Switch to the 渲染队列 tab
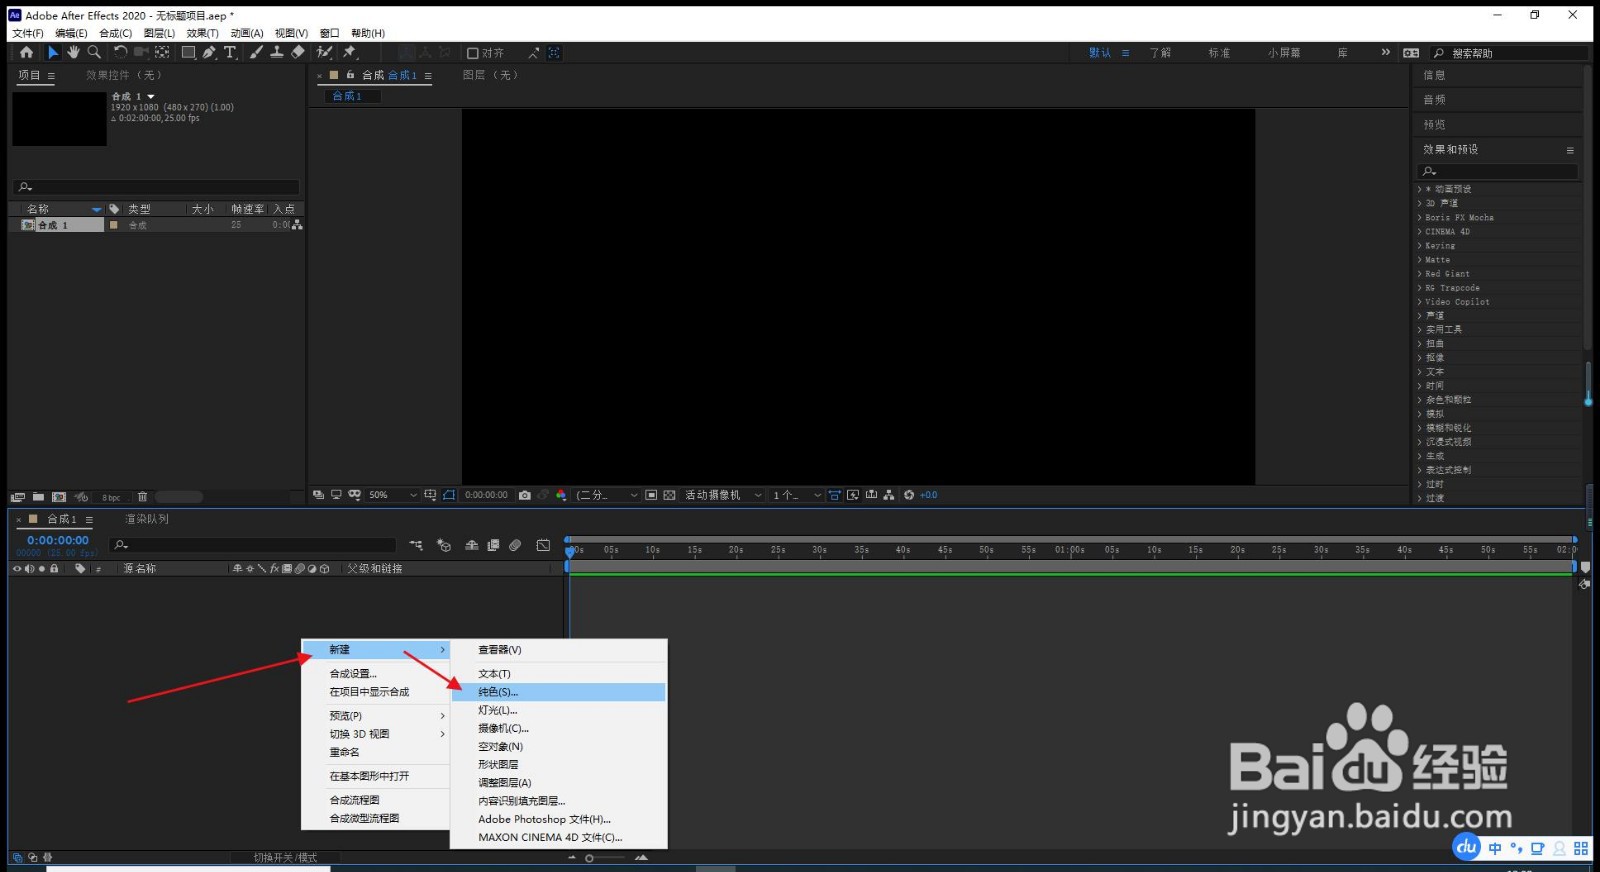This screenshot has width=1600, height=872. [x=147, y=519]
